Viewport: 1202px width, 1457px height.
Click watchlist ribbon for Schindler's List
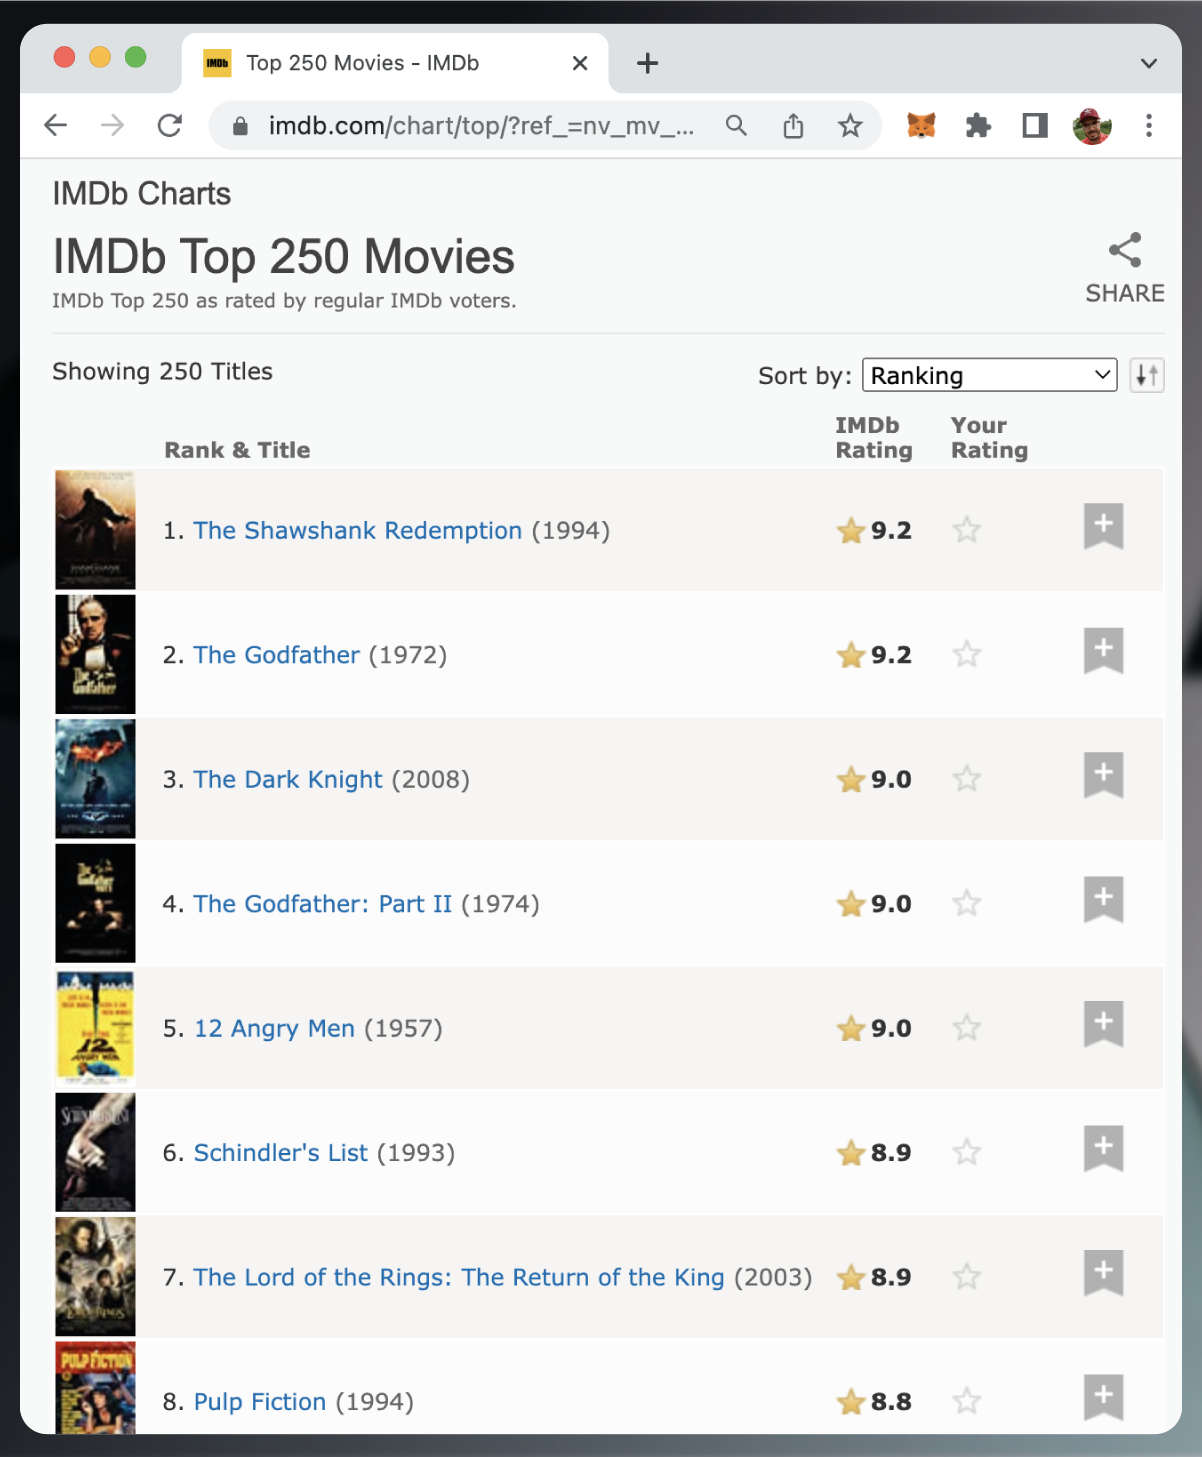[x=1103, y=1148]
